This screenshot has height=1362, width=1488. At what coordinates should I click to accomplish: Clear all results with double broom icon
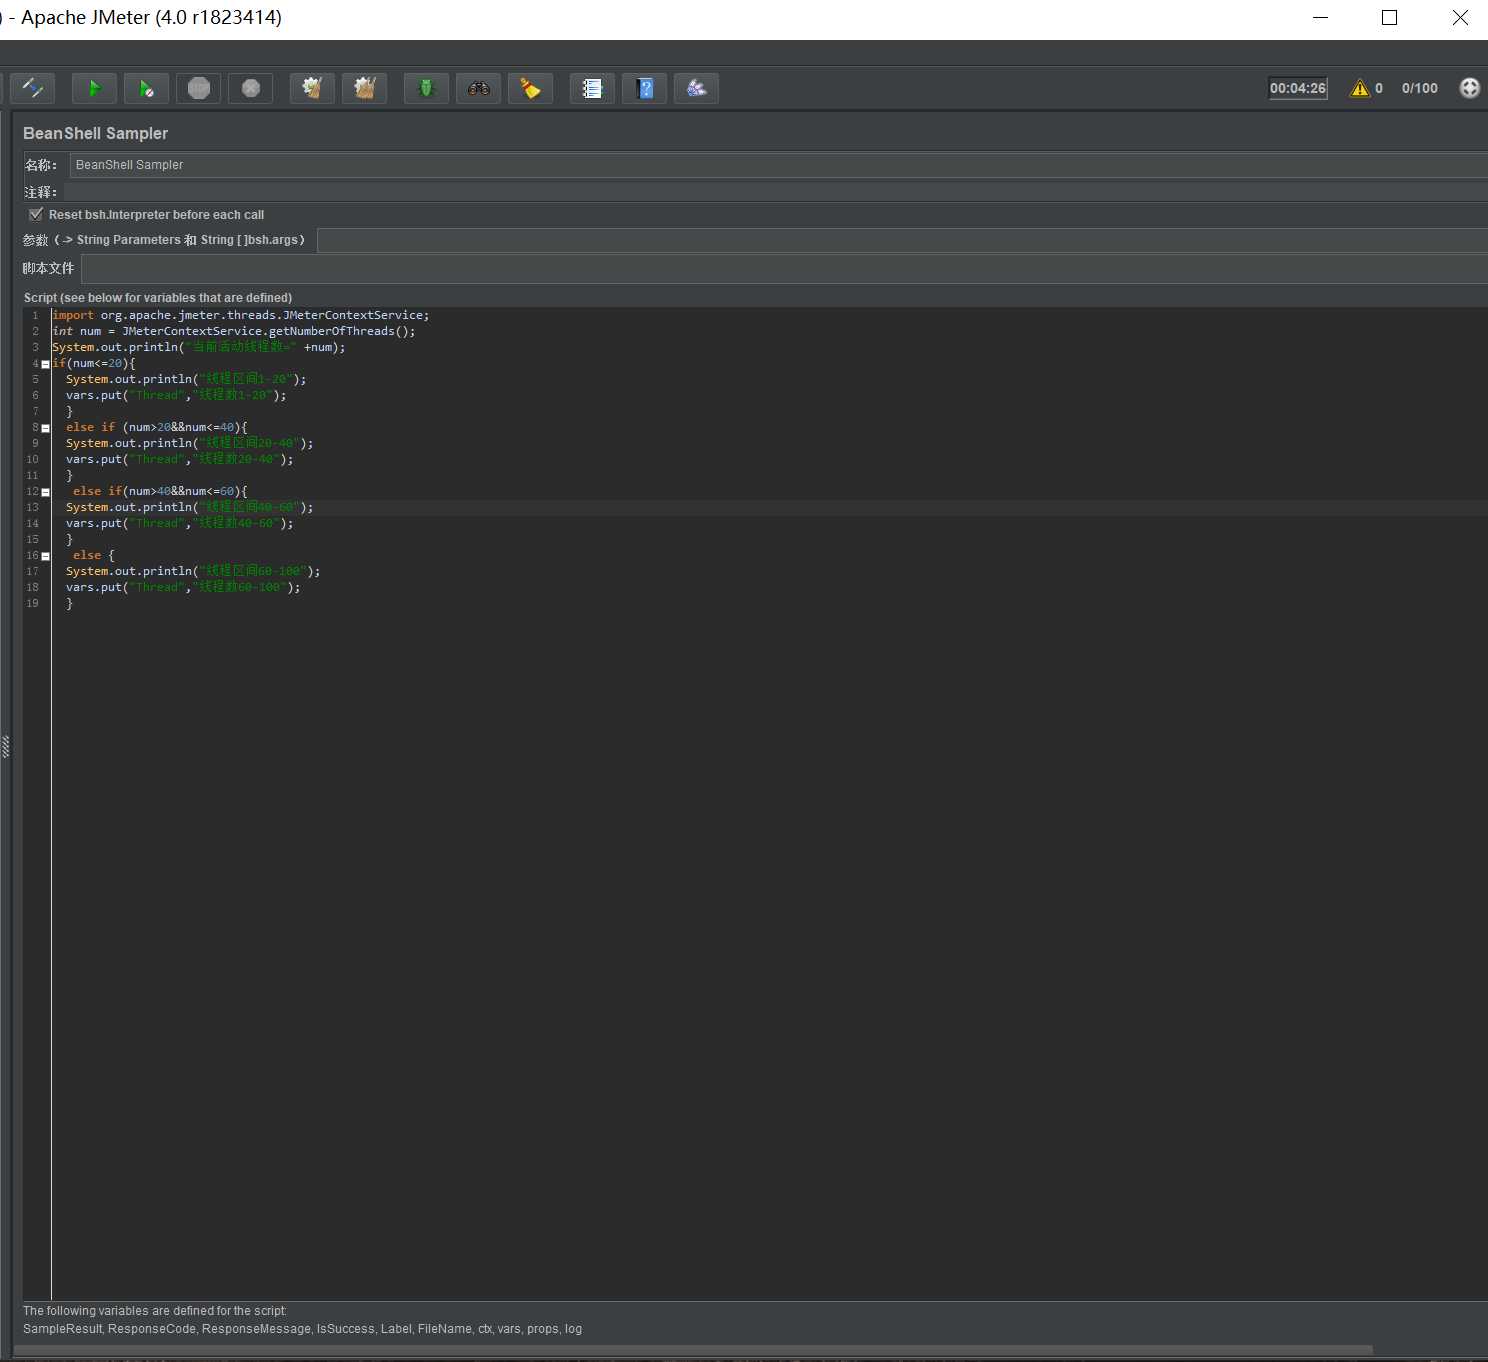coord(364,88)
